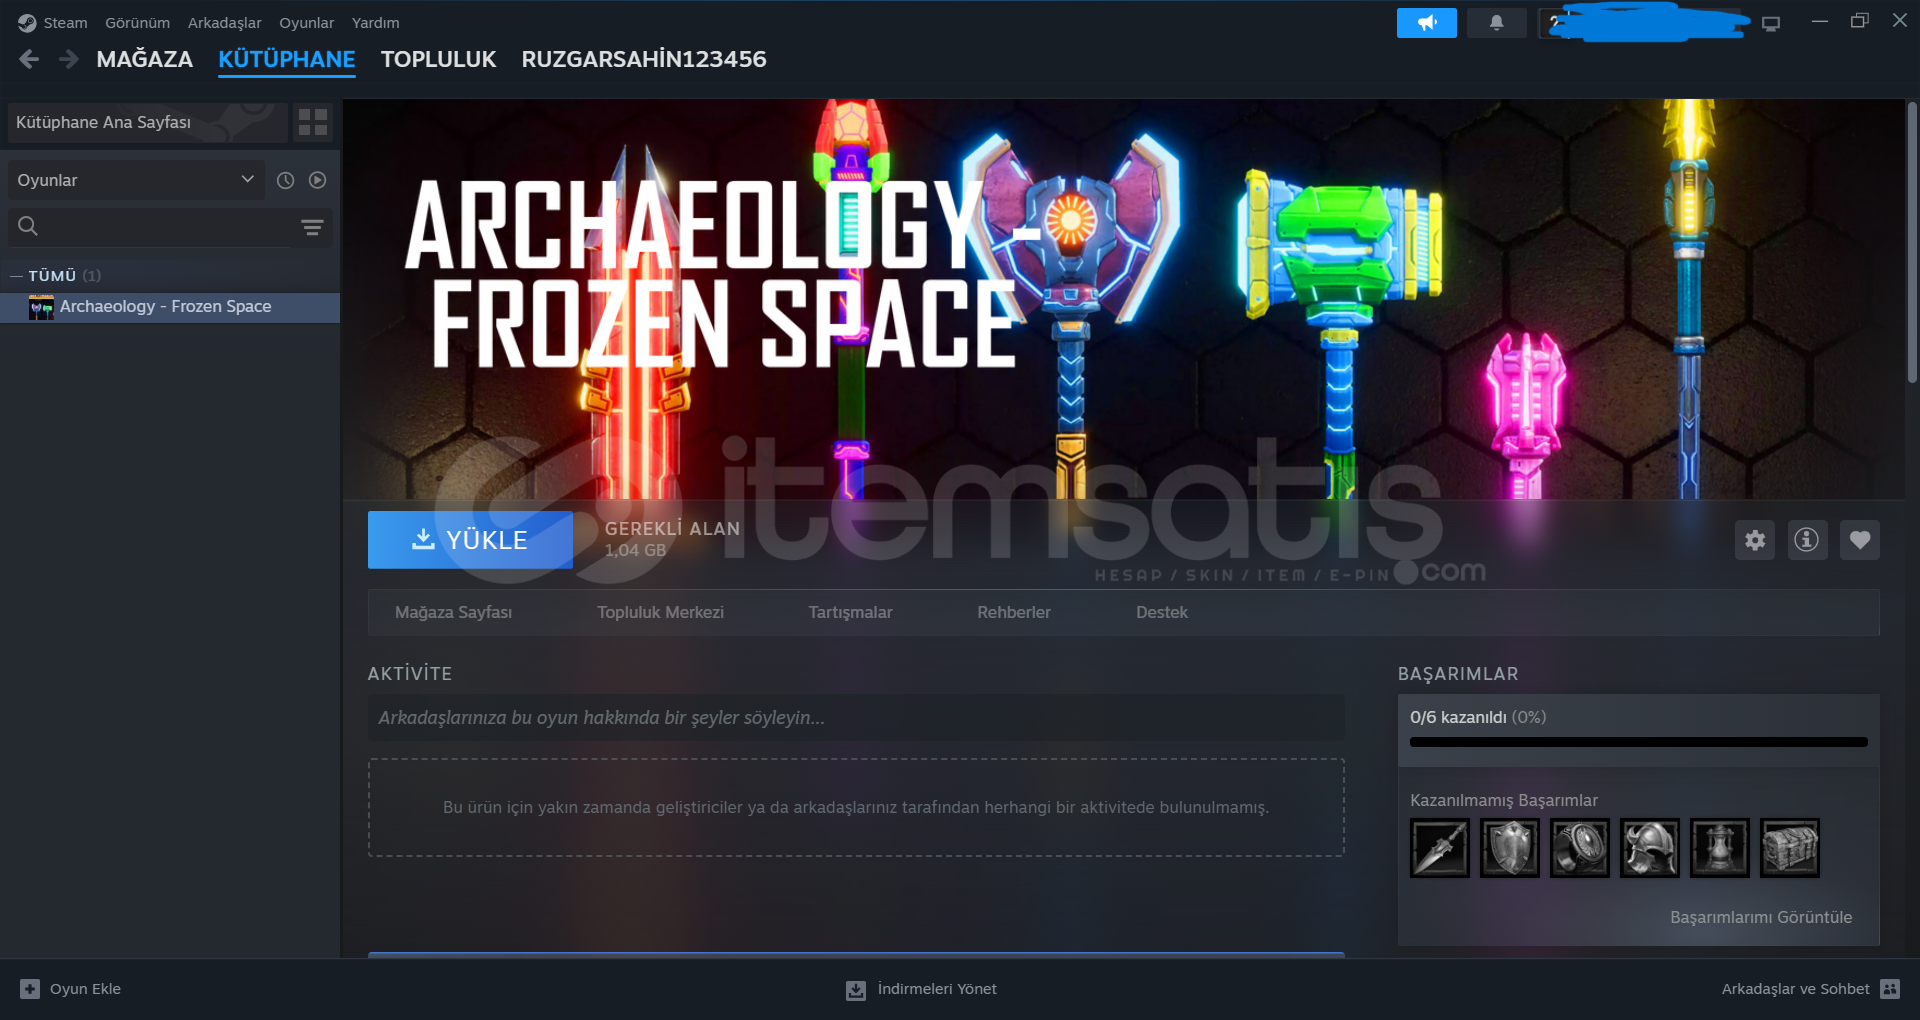
Task: Open Tartışmalar link
Action: point(851,612)
